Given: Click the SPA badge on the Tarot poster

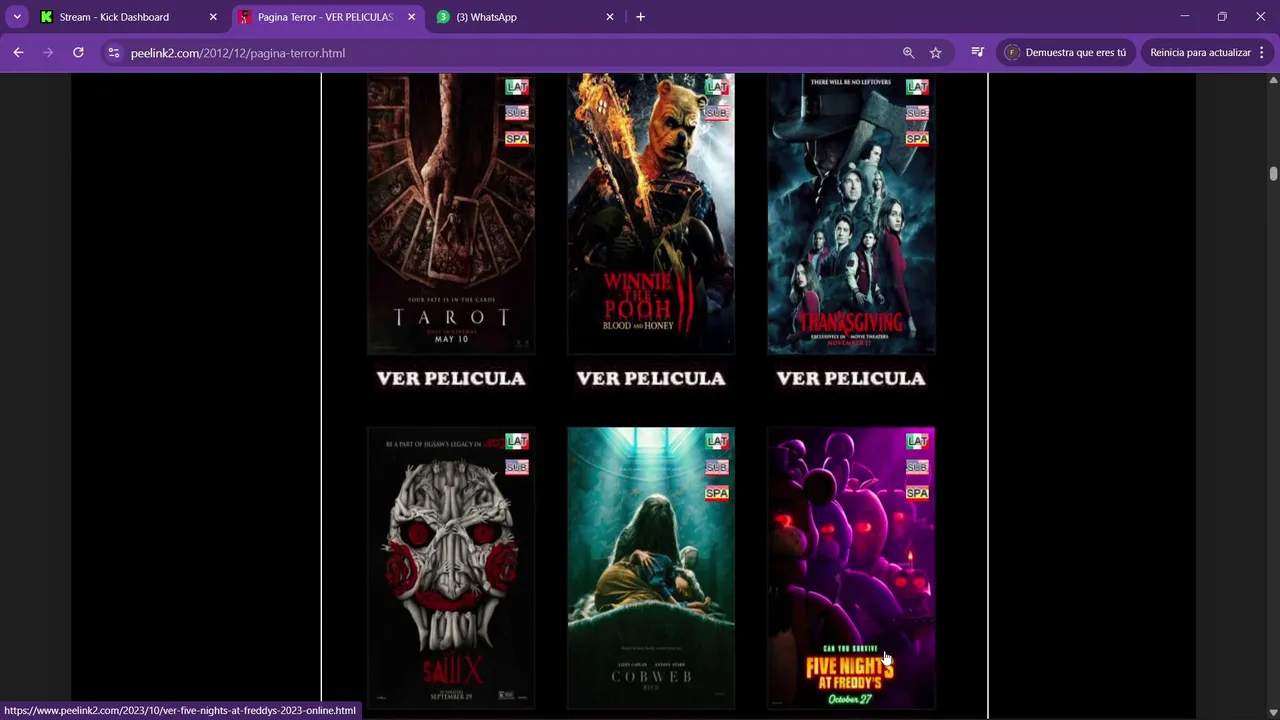Looking at the screenshot, I should click(x=517, y=139).
